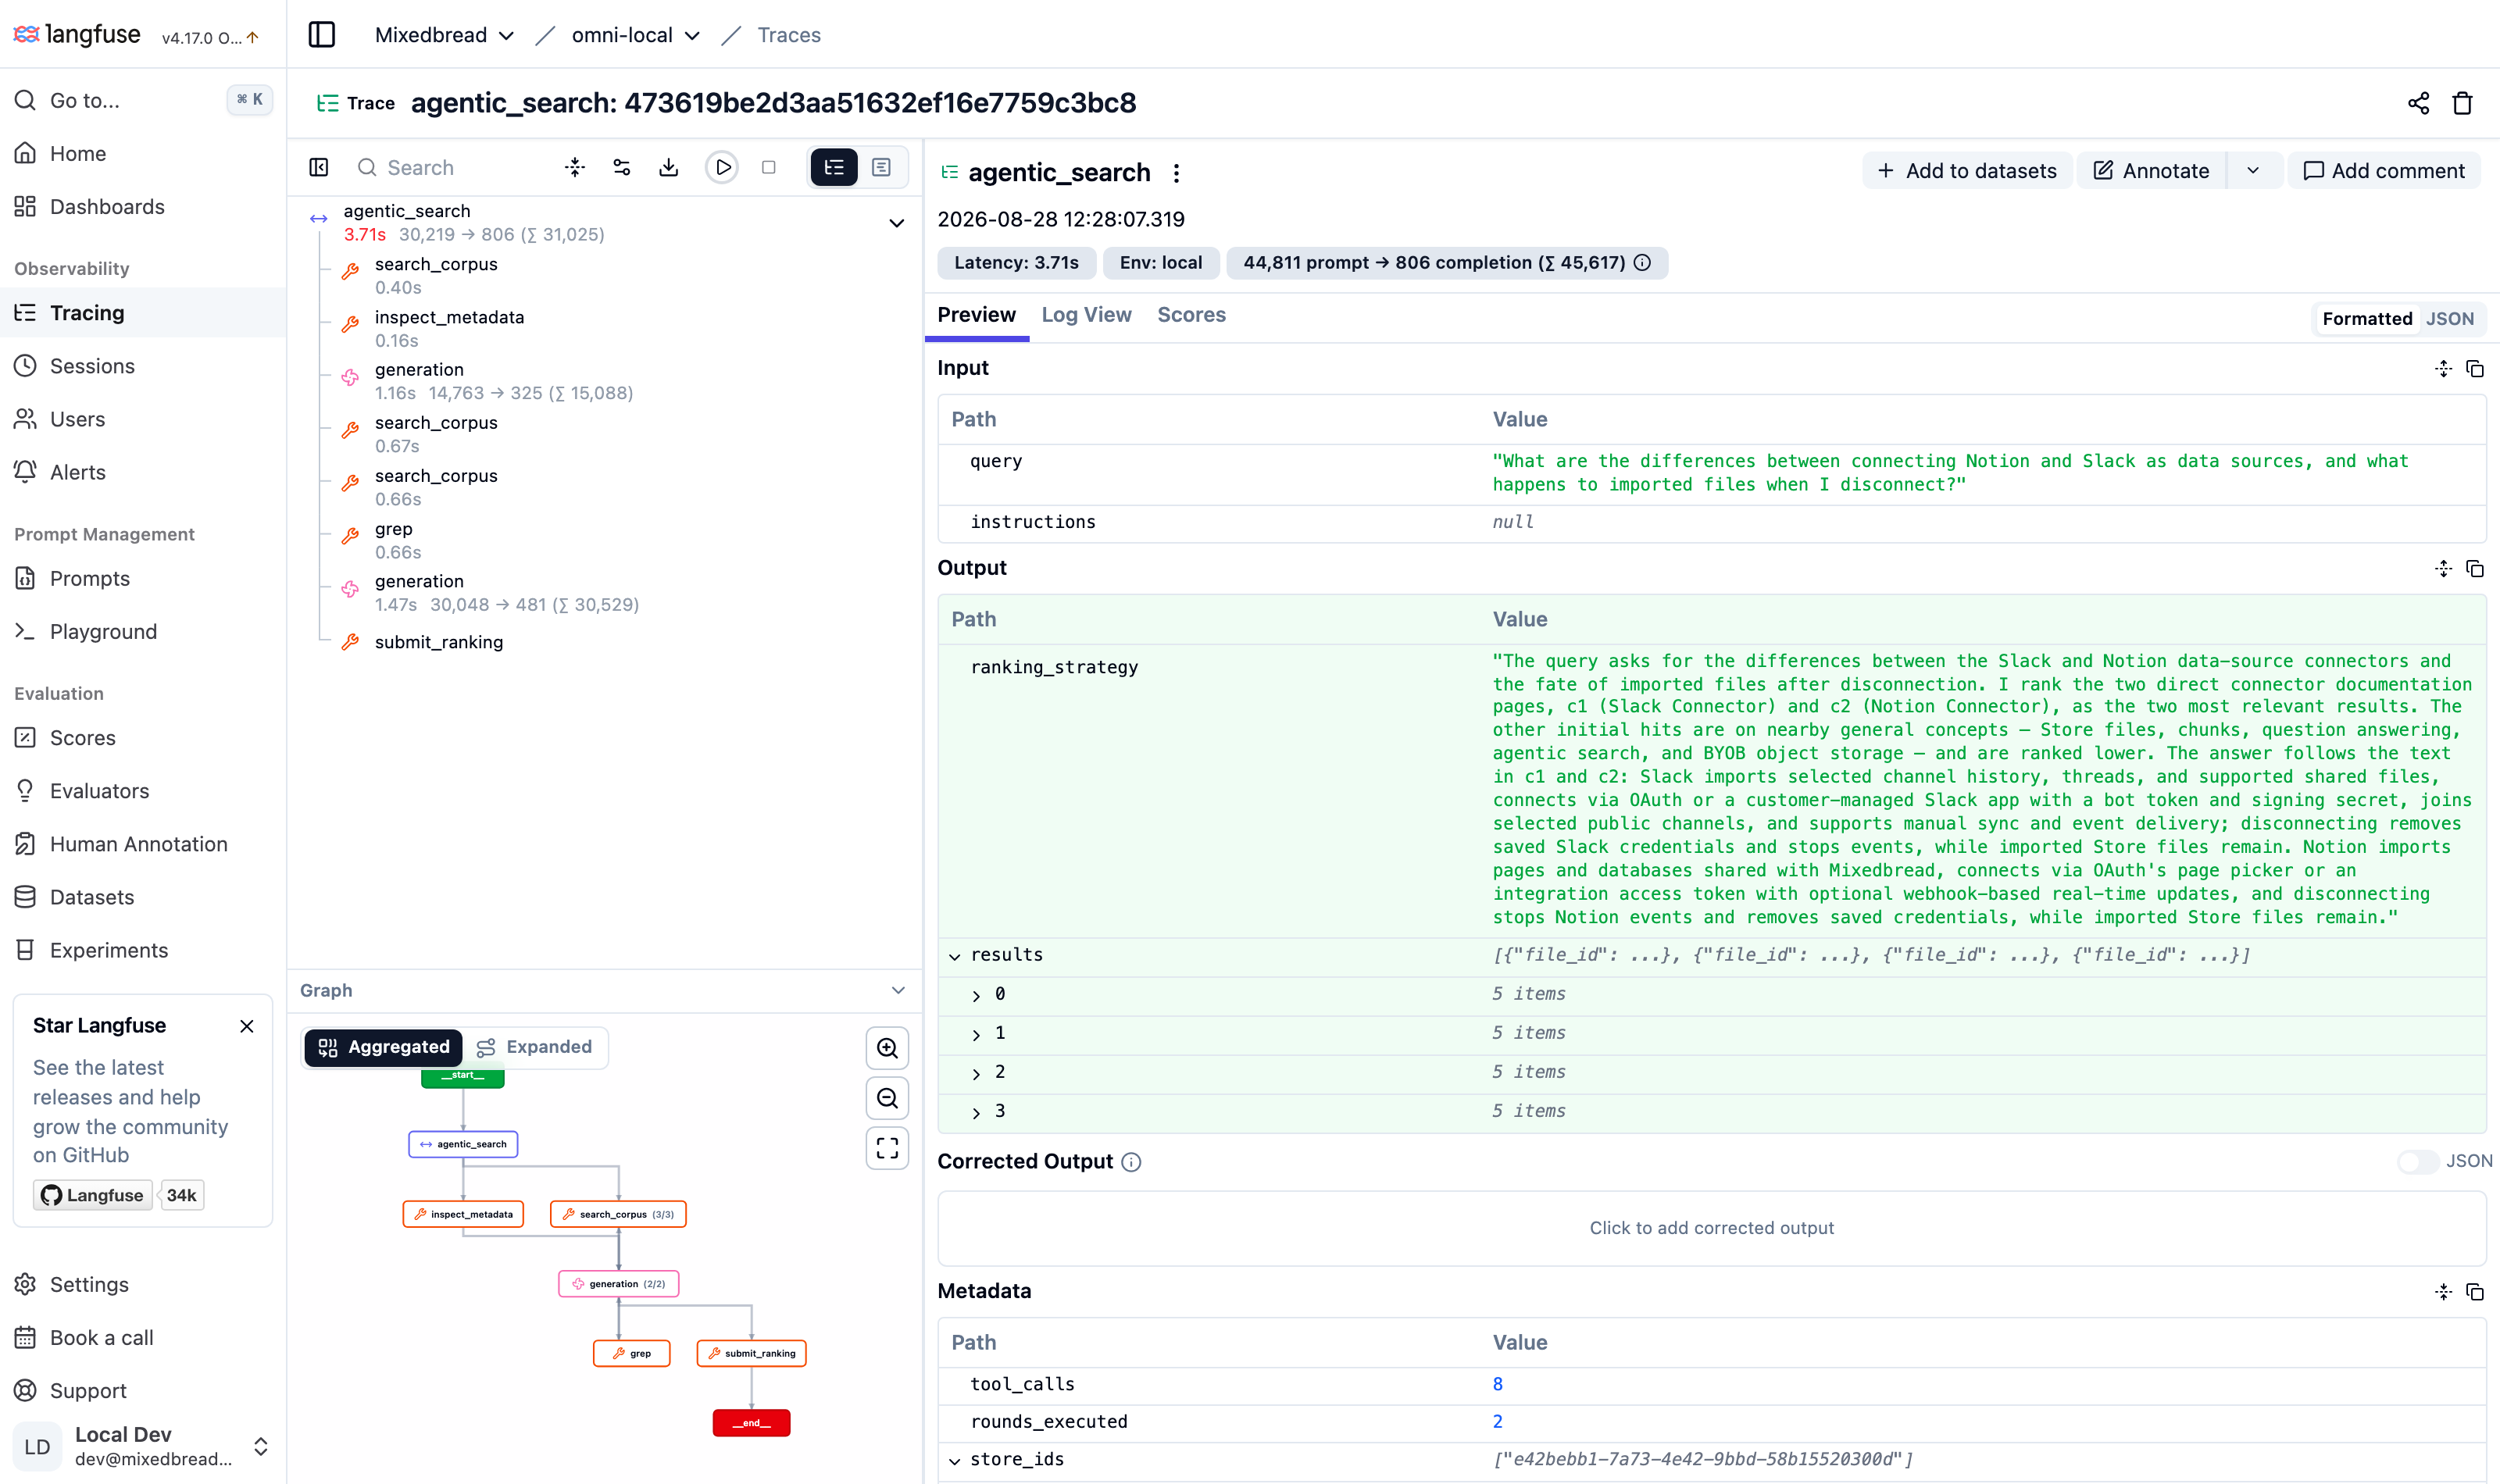Open omni-local project dropdown
Screen dimensions: 2500x1484
(x=635, y=35)
